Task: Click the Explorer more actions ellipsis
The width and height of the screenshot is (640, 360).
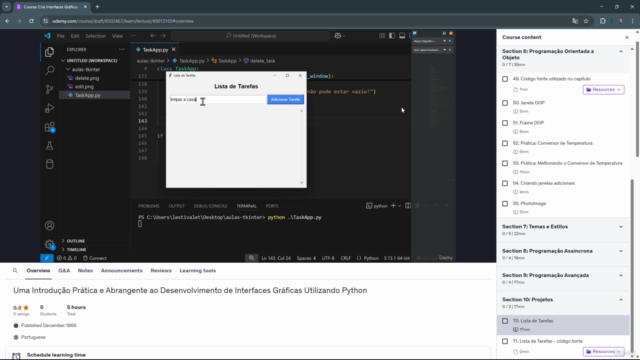Action: (122, 49)
